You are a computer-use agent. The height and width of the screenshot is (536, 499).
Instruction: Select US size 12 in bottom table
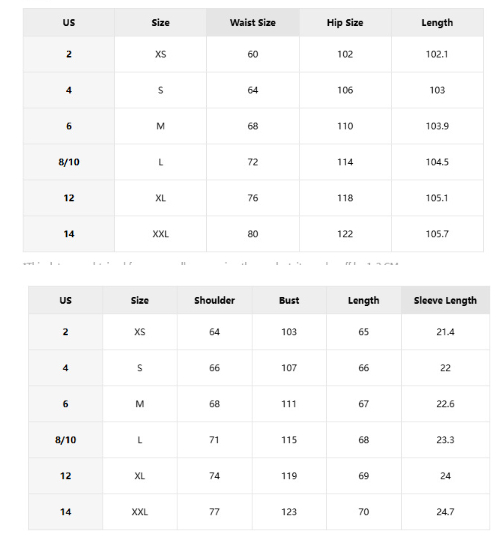pyautogui.click(x=65, y=476)
